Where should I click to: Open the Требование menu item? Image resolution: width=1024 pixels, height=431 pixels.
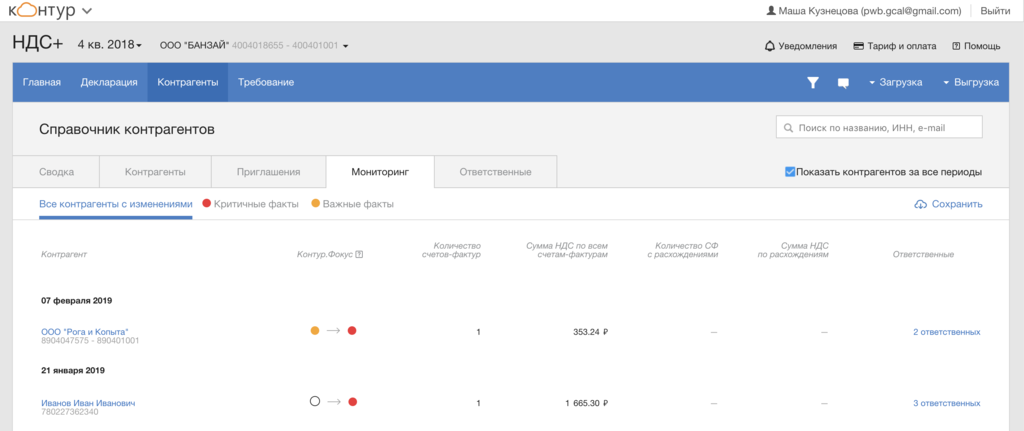[266, 82]
